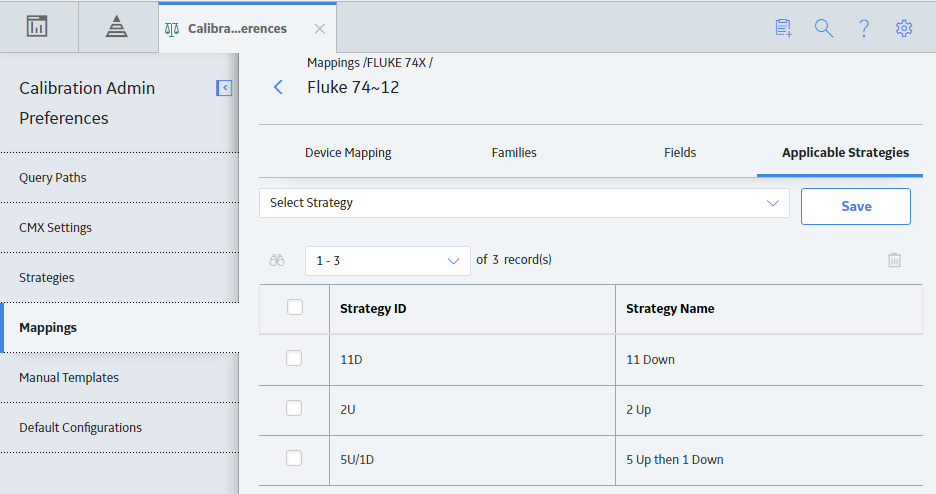936x494 pixels.
Task: Open the help question mark icon
Action: [x=864, y=28]
